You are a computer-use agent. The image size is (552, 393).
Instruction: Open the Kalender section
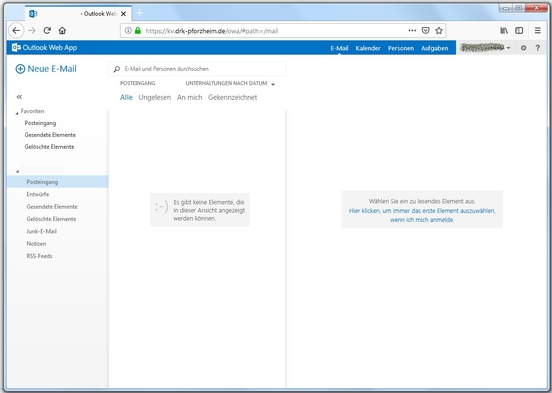pos(368,48)
